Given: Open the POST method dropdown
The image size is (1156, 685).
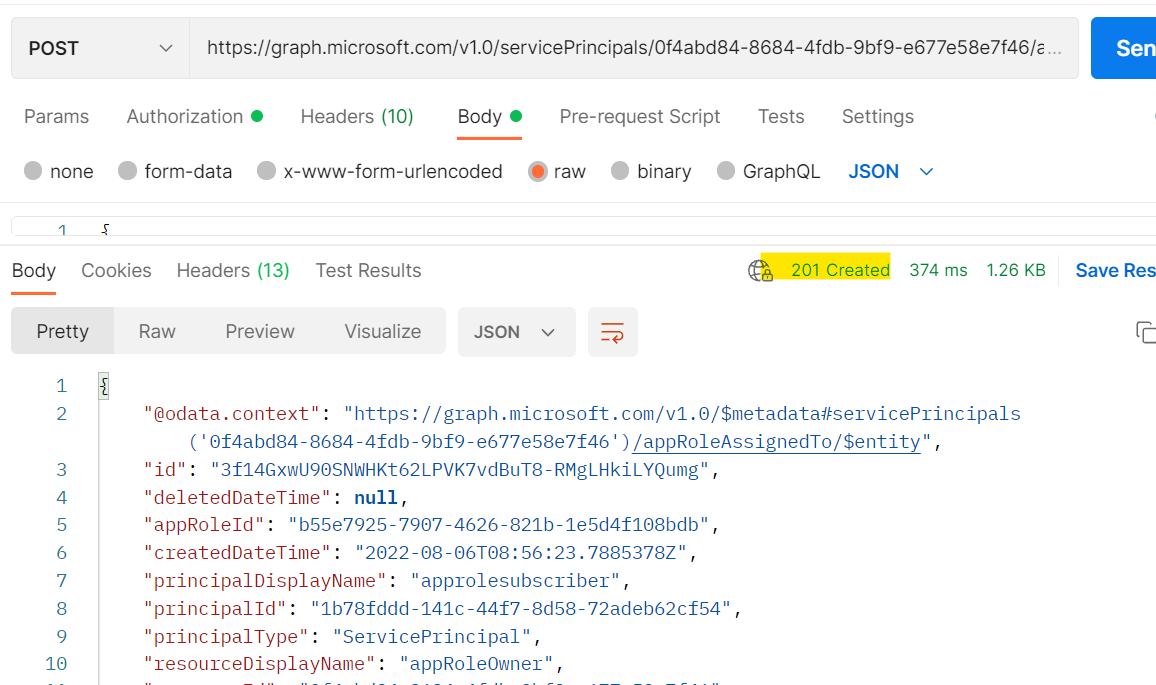Looking at the screenshot, I should coord(100,48).
